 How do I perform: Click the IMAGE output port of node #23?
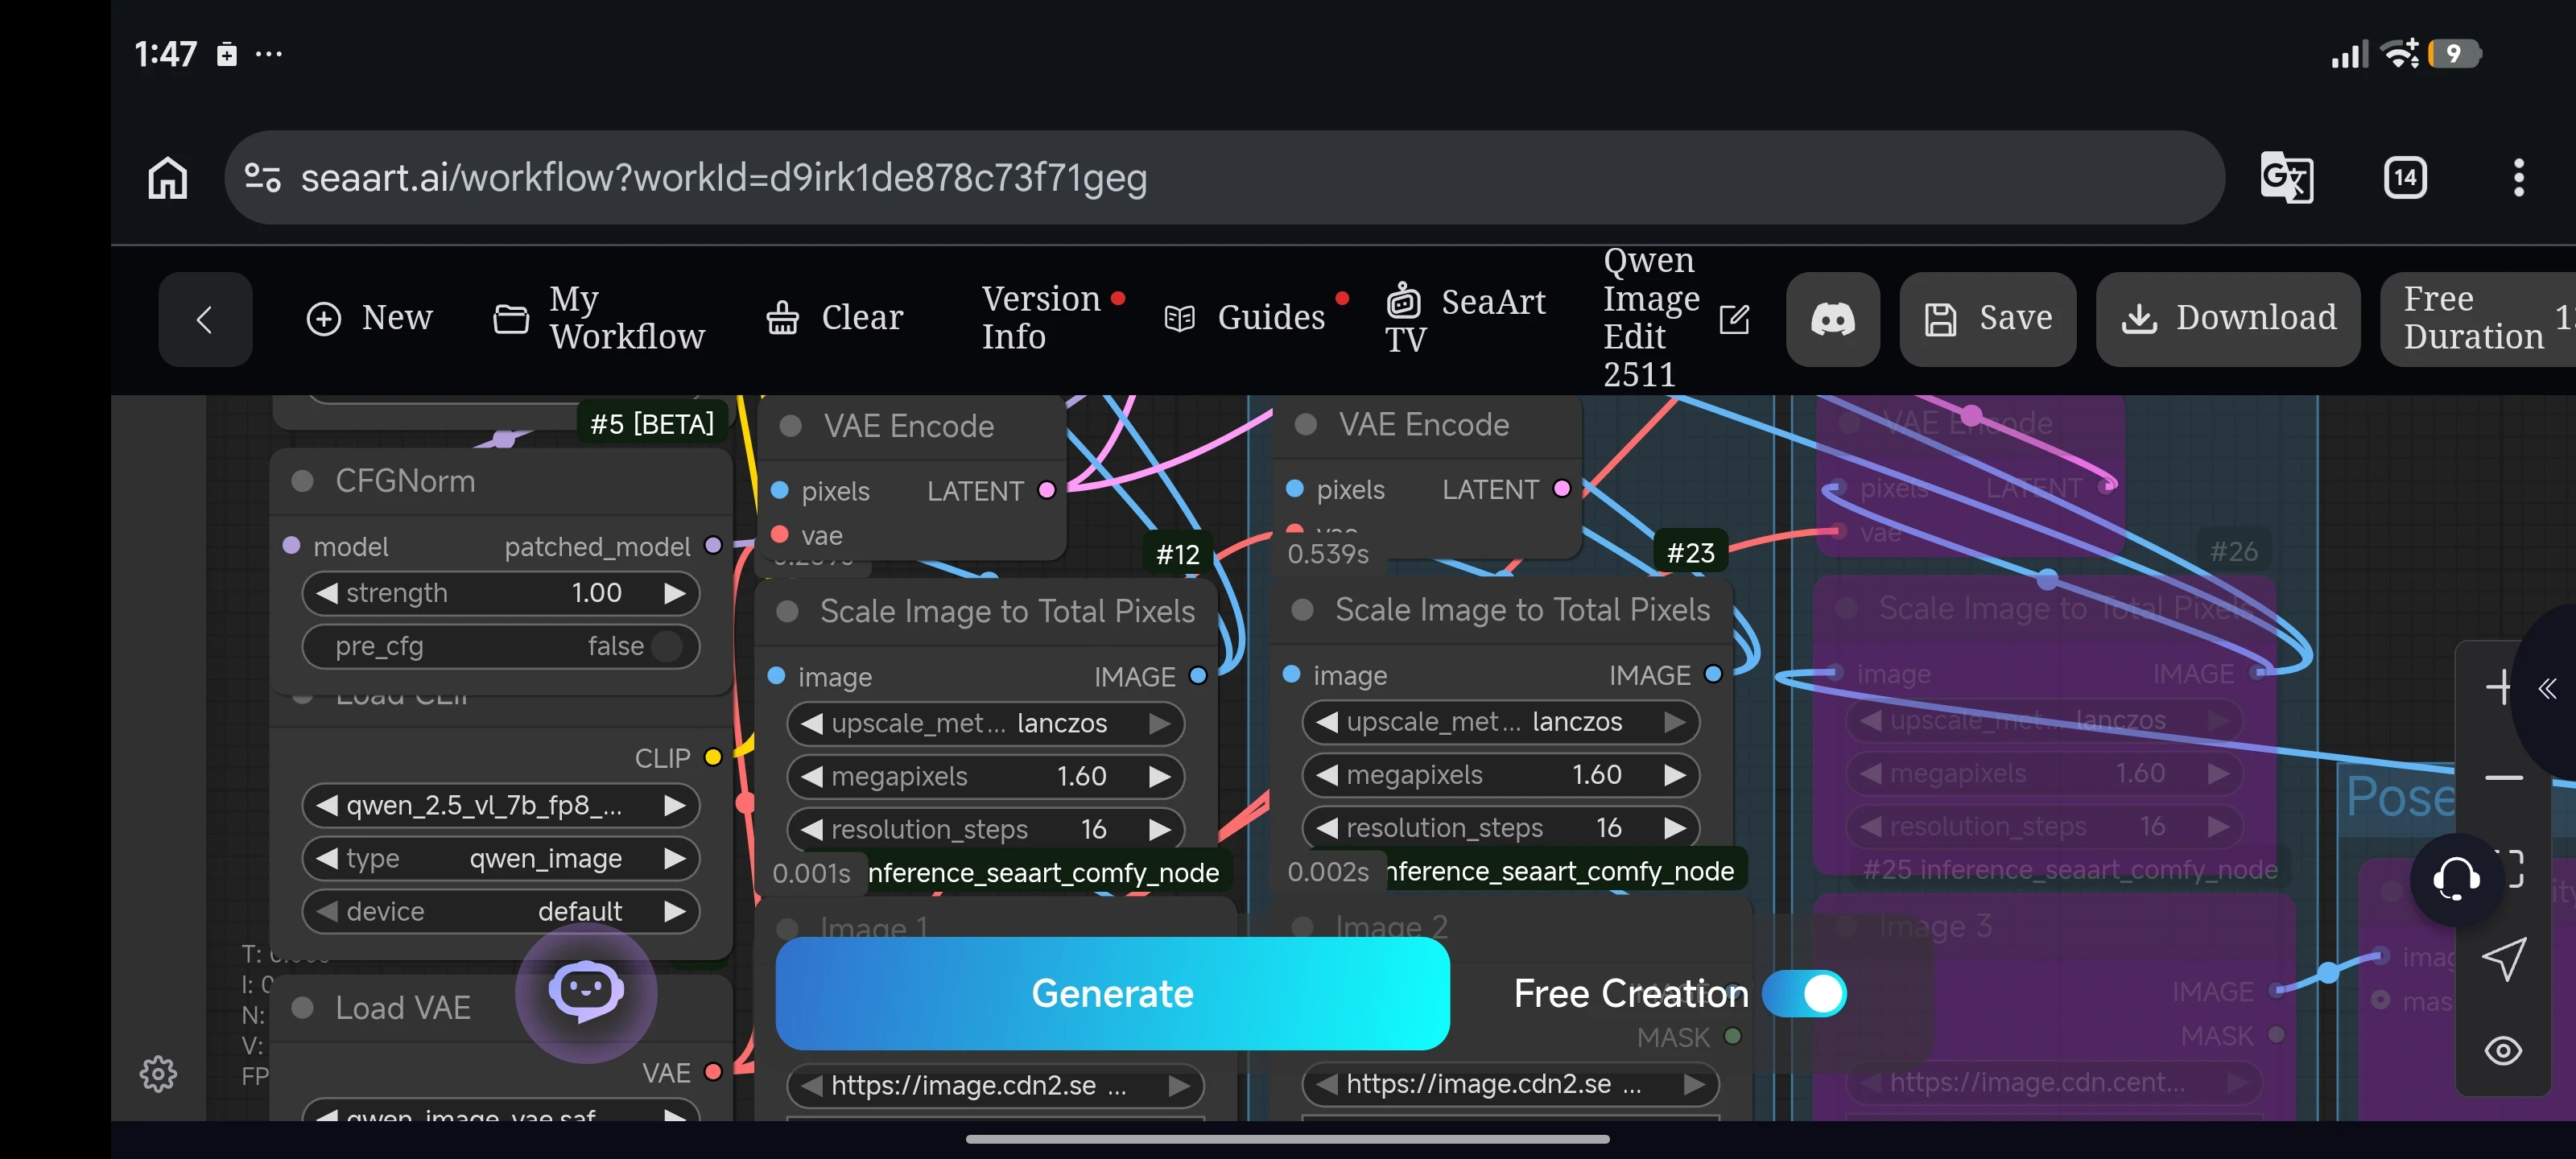1713,674
